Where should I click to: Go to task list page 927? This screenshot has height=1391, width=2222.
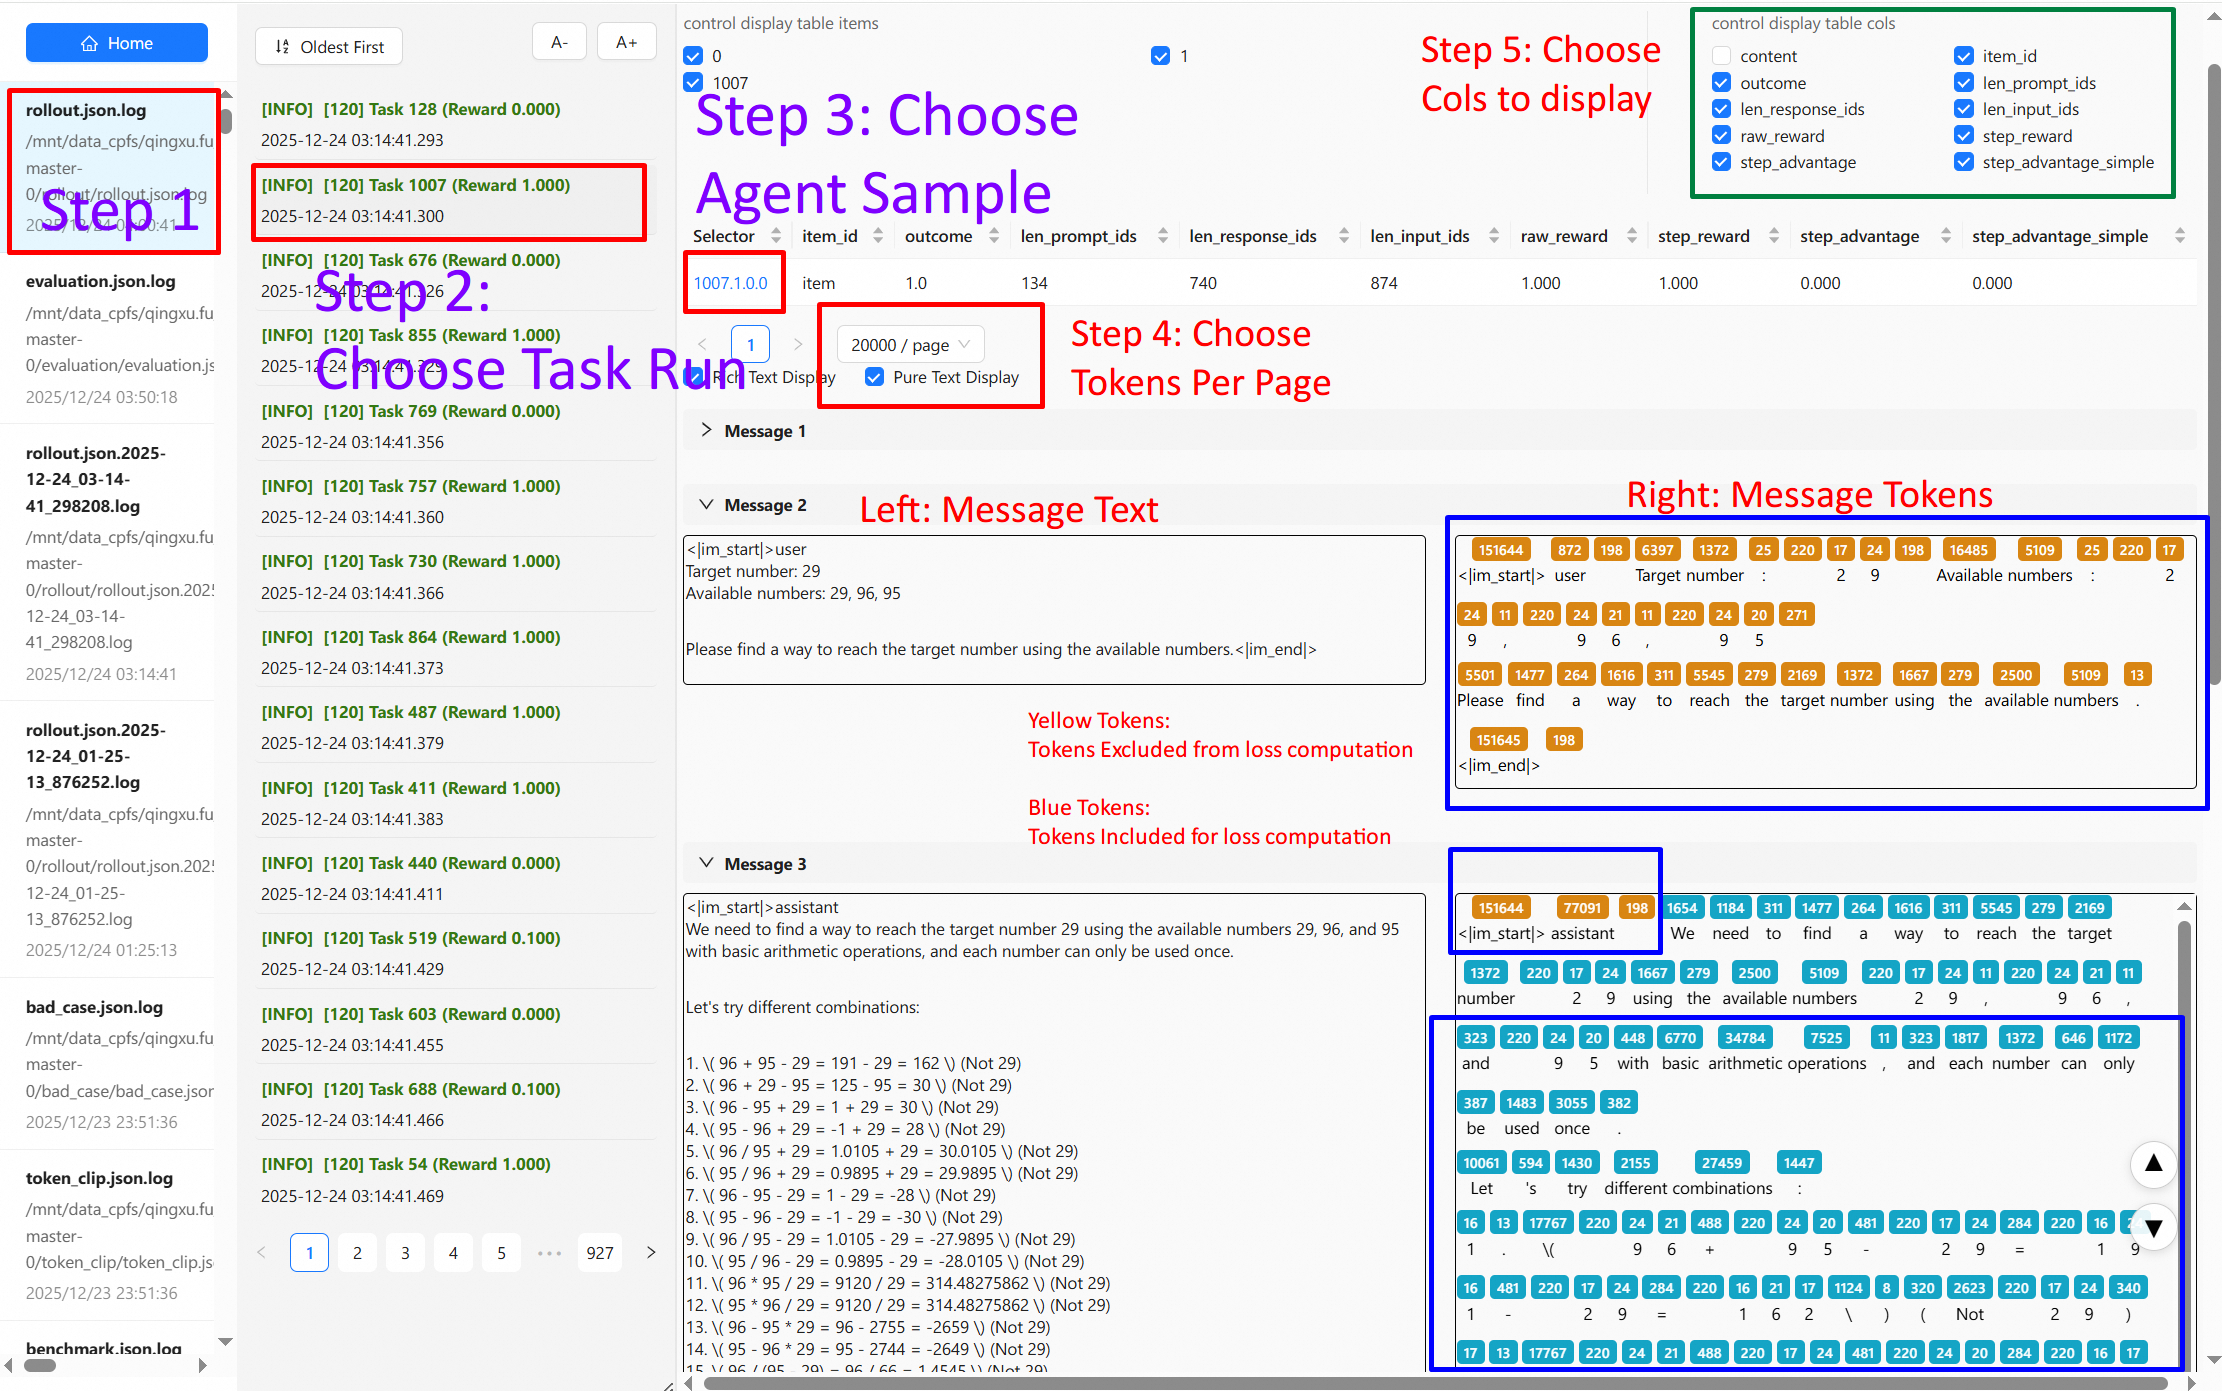pyautogui.click(x=600, y=1253)
